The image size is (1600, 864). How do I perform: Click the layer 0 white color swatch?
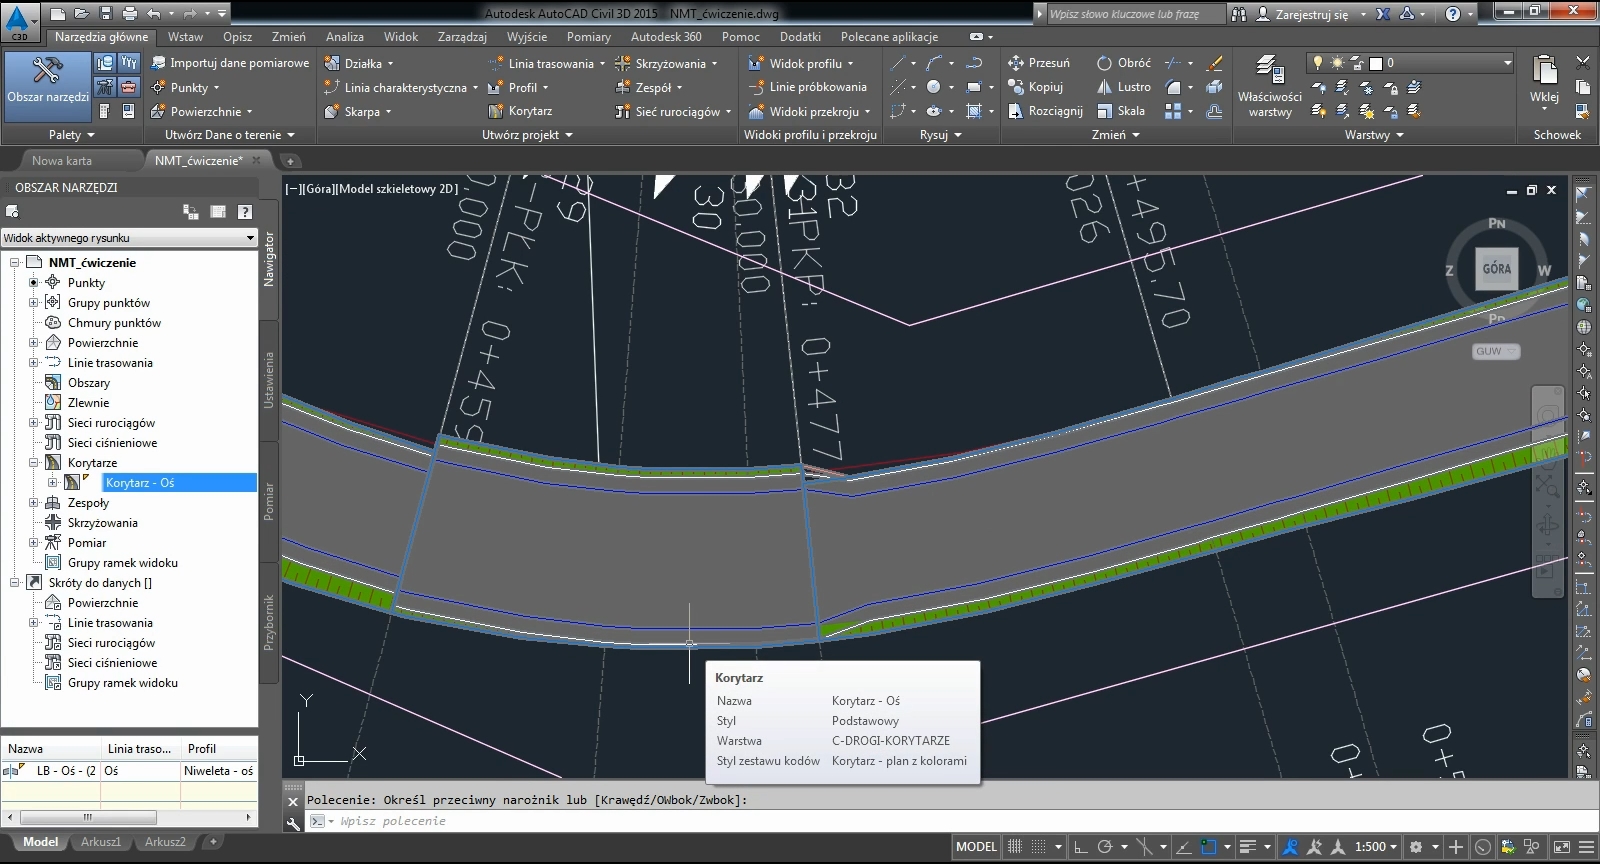click(1375, 63)
